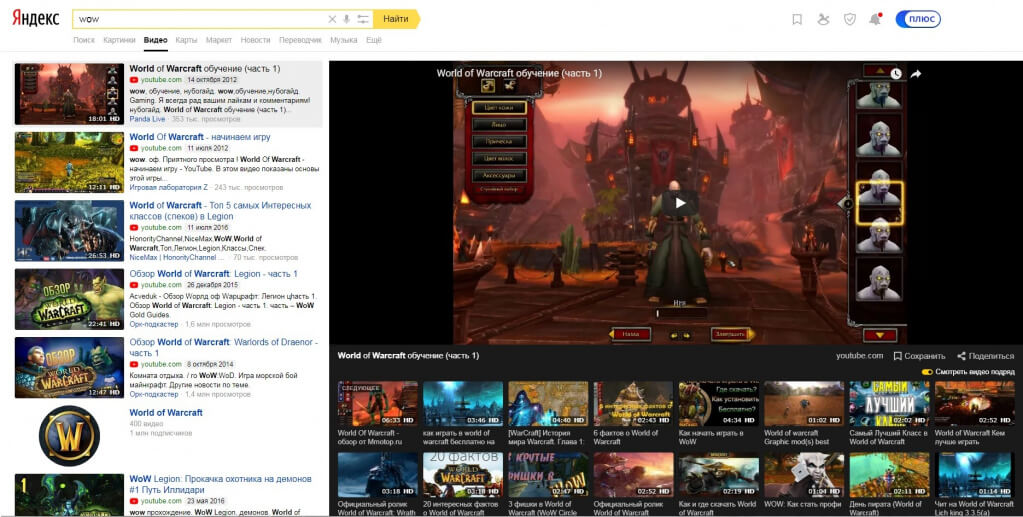Switch to the Картинки tab
1023x517 pixels.
pyautogui.click(x=119, y=40)
